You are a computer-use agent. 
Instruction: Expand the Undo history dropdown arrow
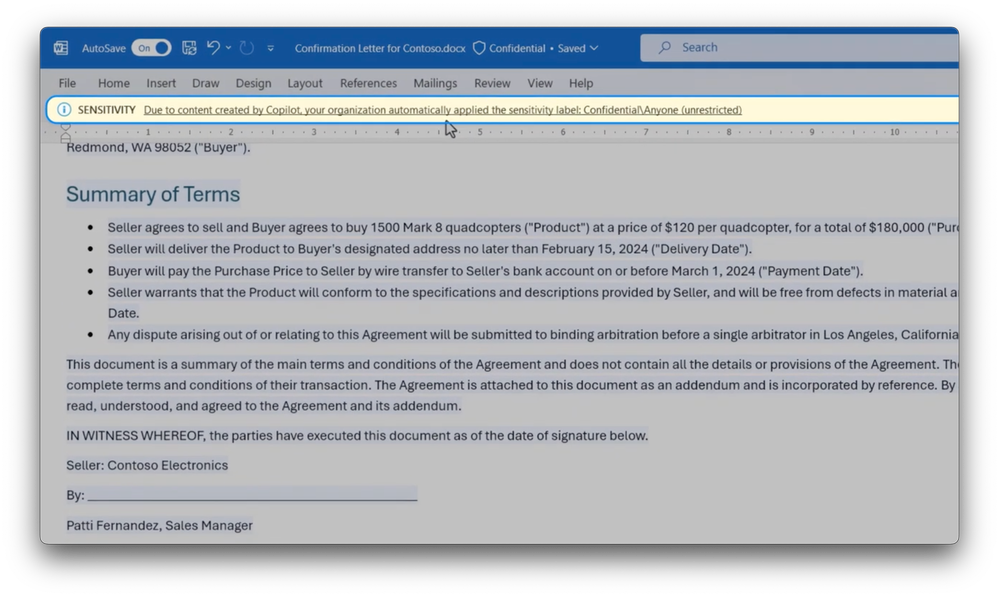click(x=228, y=48)
